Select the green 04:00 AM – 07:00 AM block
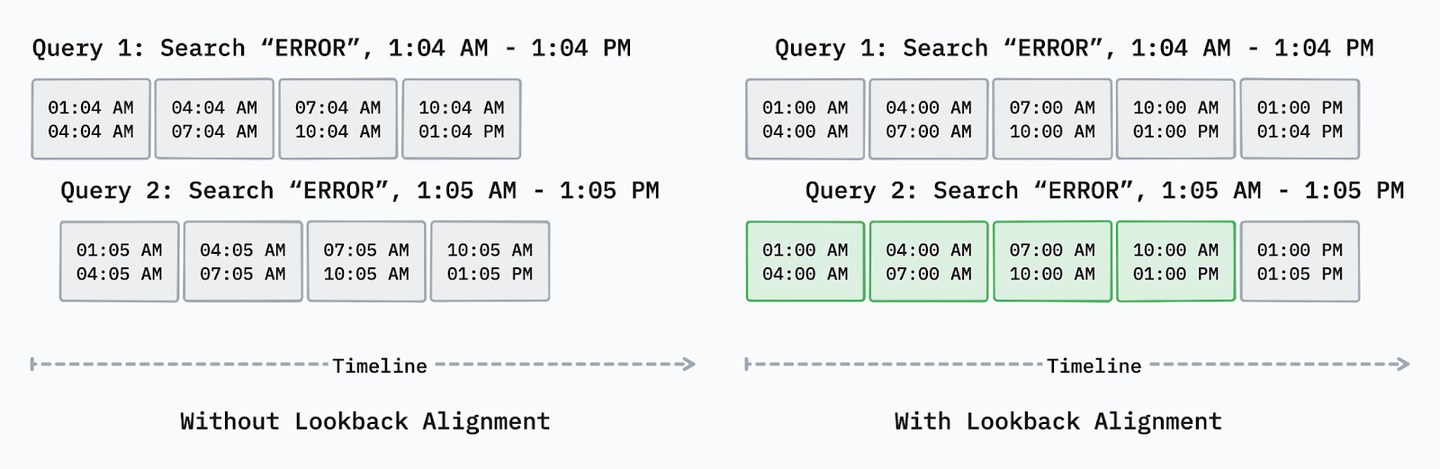This screenshot has height=469, width=1440. [928, 261]
